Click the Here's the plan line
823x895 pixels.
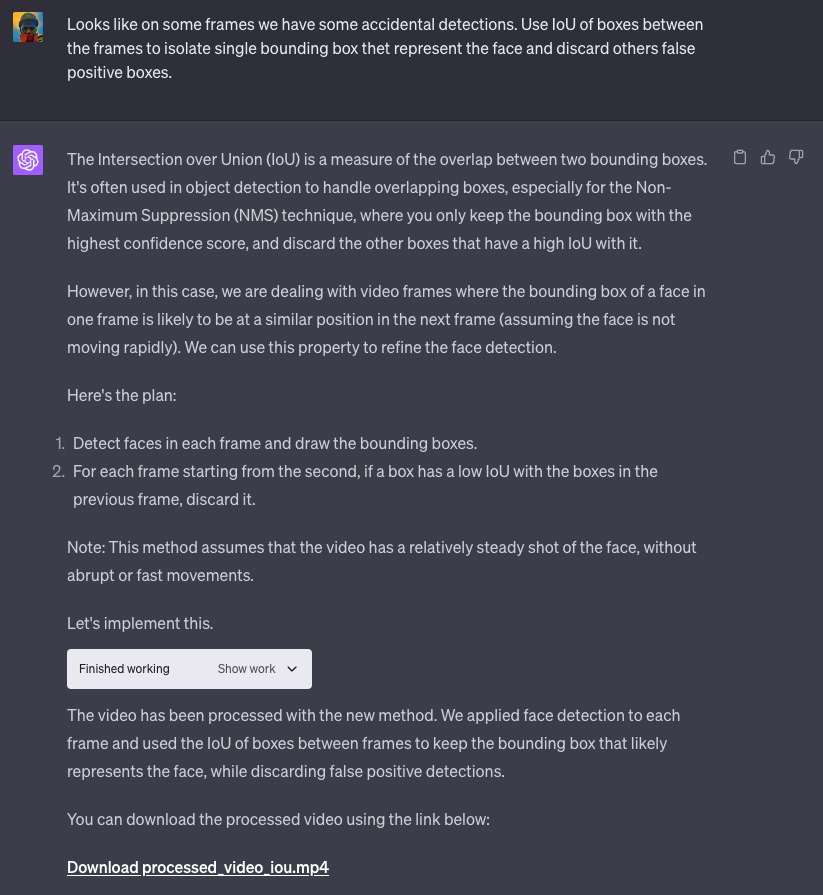(121, 395)
